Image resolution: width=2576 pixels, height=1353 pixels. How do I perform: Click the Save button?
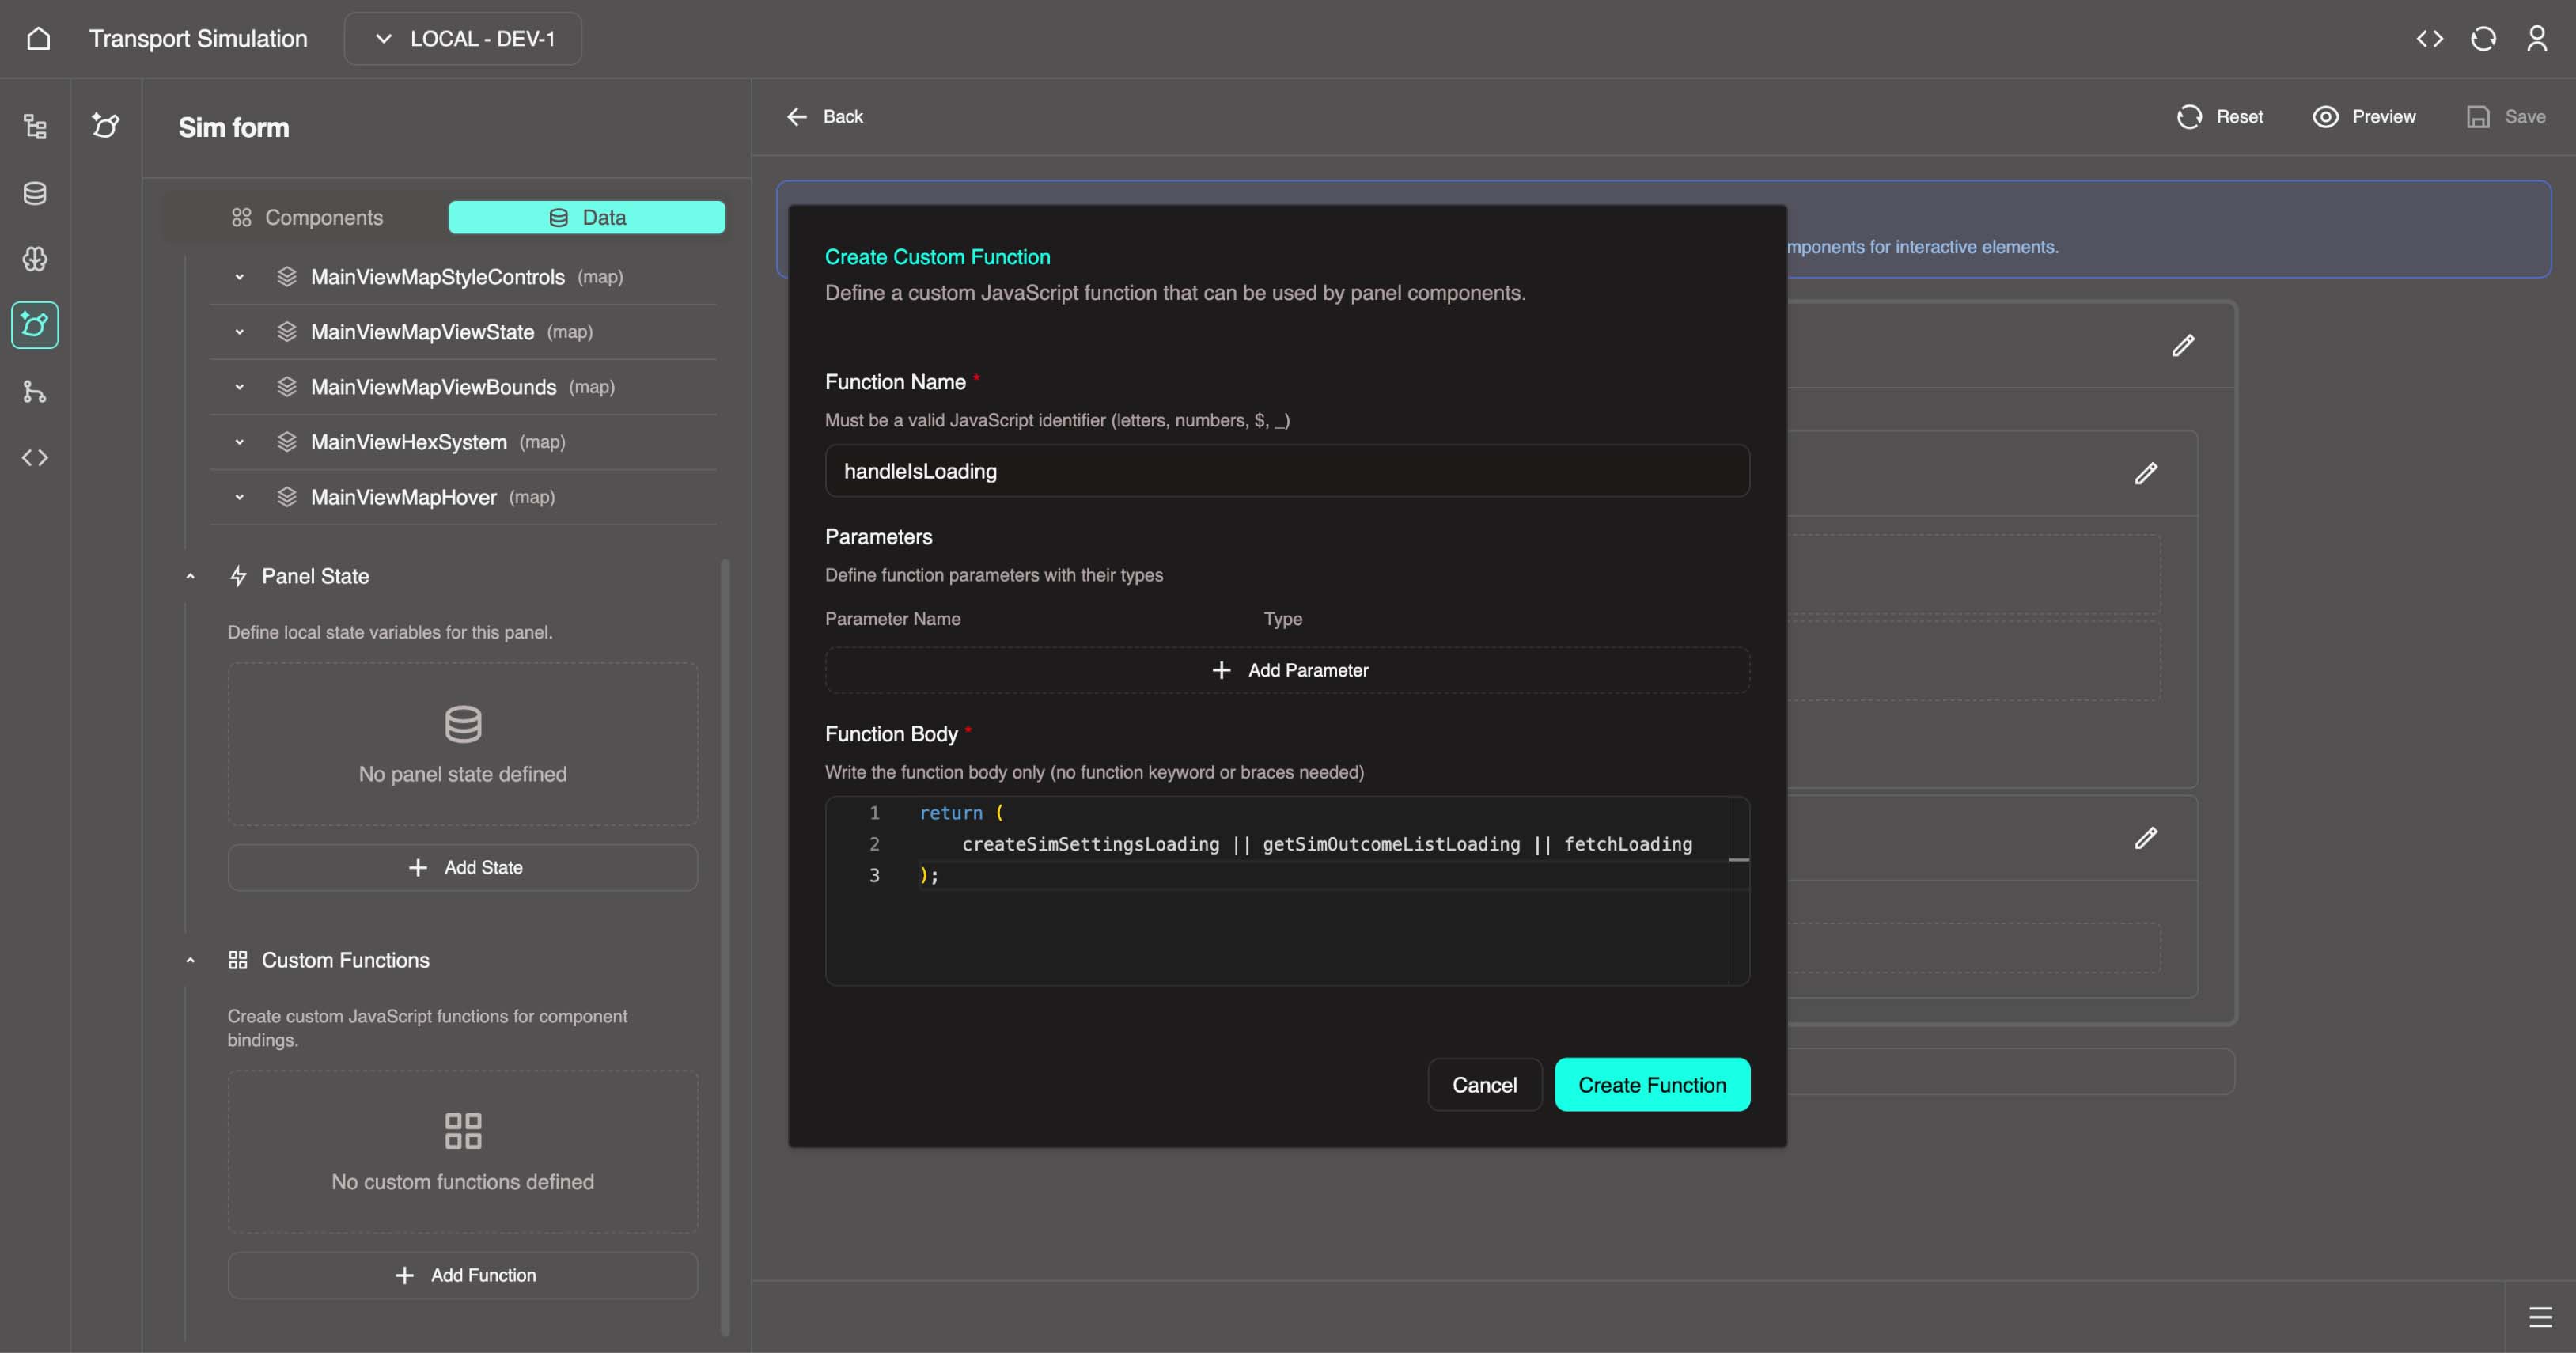pos(2506,117)
